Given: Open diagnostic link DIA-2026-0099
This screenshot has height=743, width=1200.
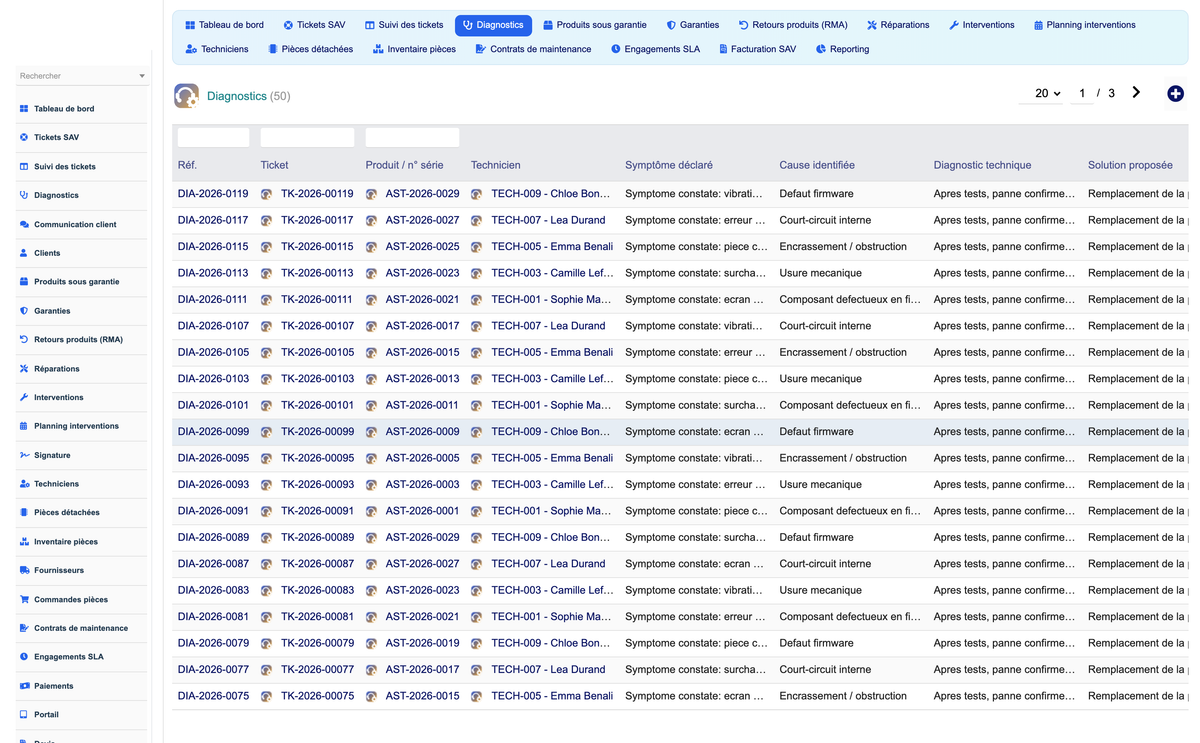Looking at the screenshot, I should (x=213, y=432).
